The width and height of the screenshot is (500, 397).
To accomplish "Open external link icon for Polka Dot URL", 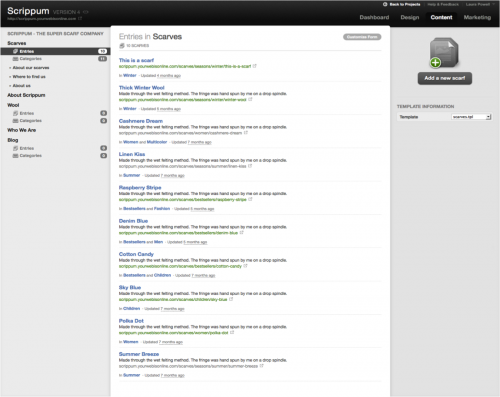I will (232, 333).
